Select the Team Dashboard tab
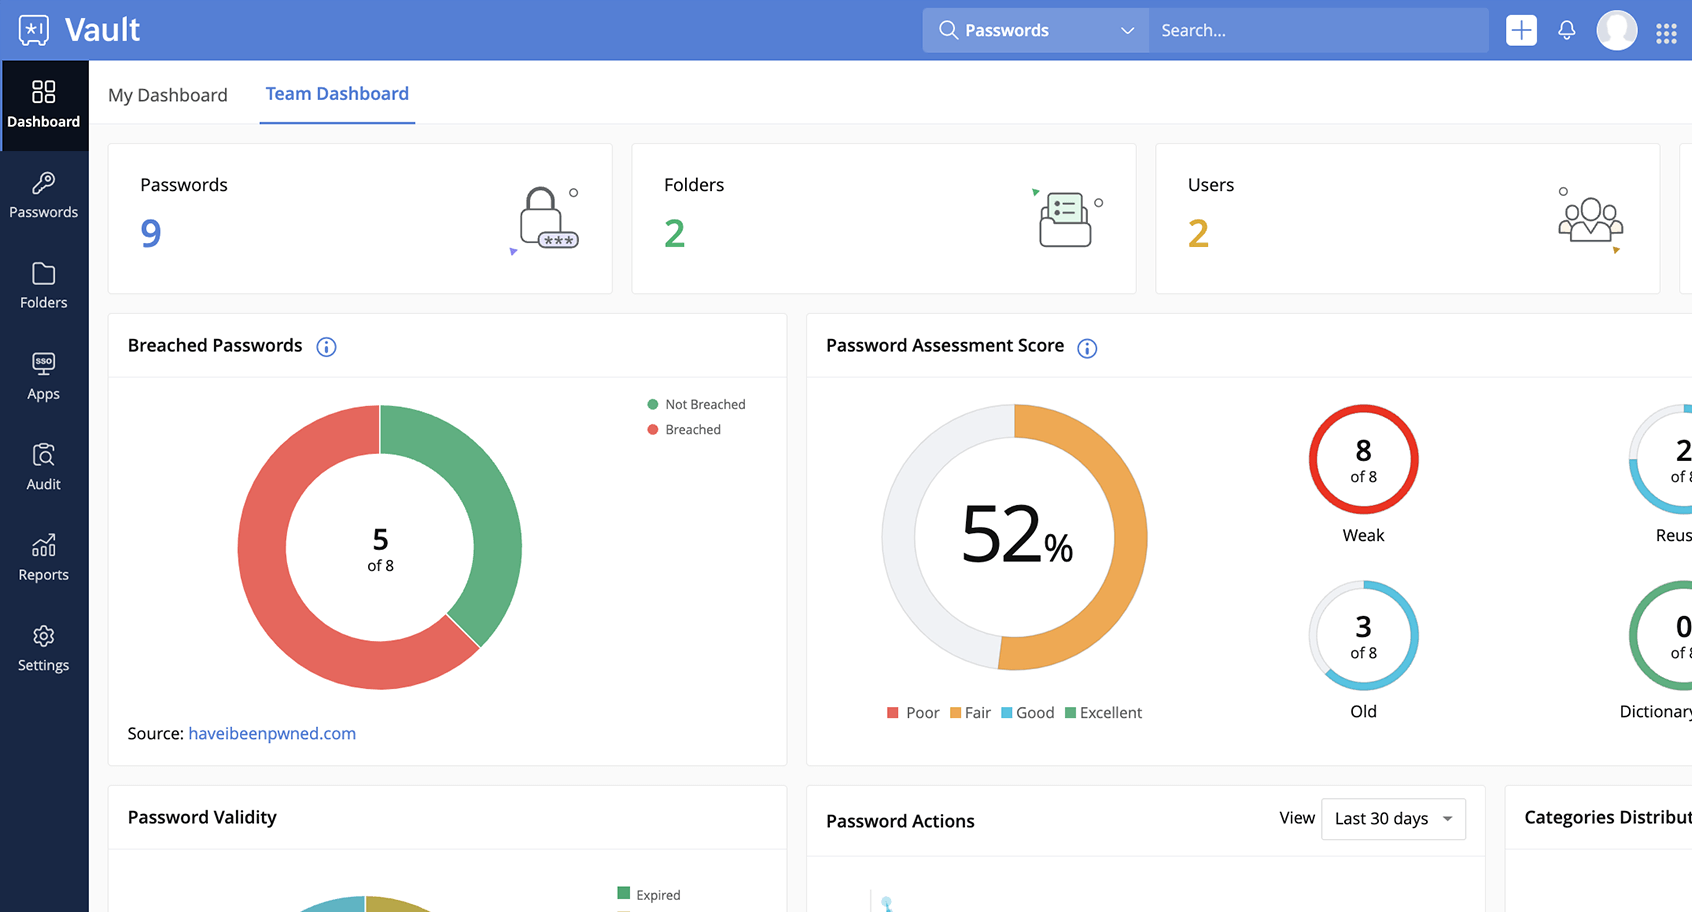This screenshot has width=1692, height=912. coord(337,94)
